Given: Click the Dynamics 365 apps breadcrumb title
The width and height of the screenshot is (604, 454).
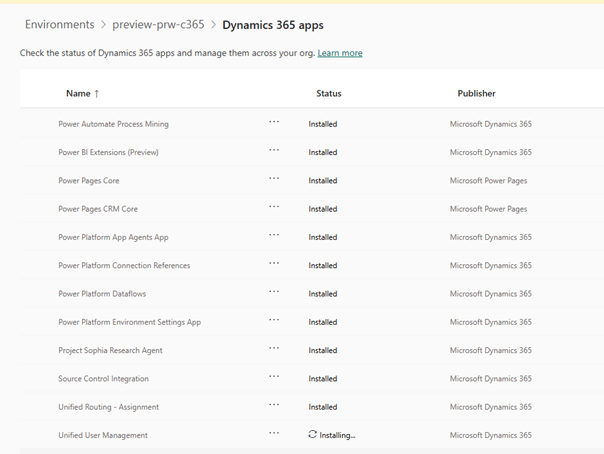Looking at the screenshot, I should pos(273,25).
